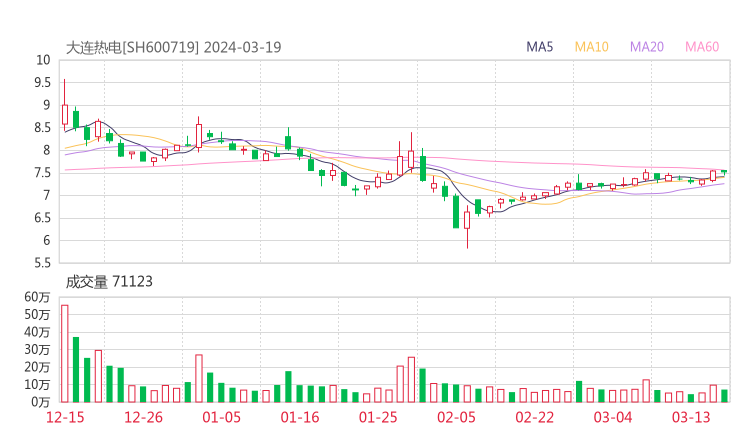Viewport: 740px width, 440px height.
Task: Click the 01-16 date axis label
Action: tap(300, 417)
